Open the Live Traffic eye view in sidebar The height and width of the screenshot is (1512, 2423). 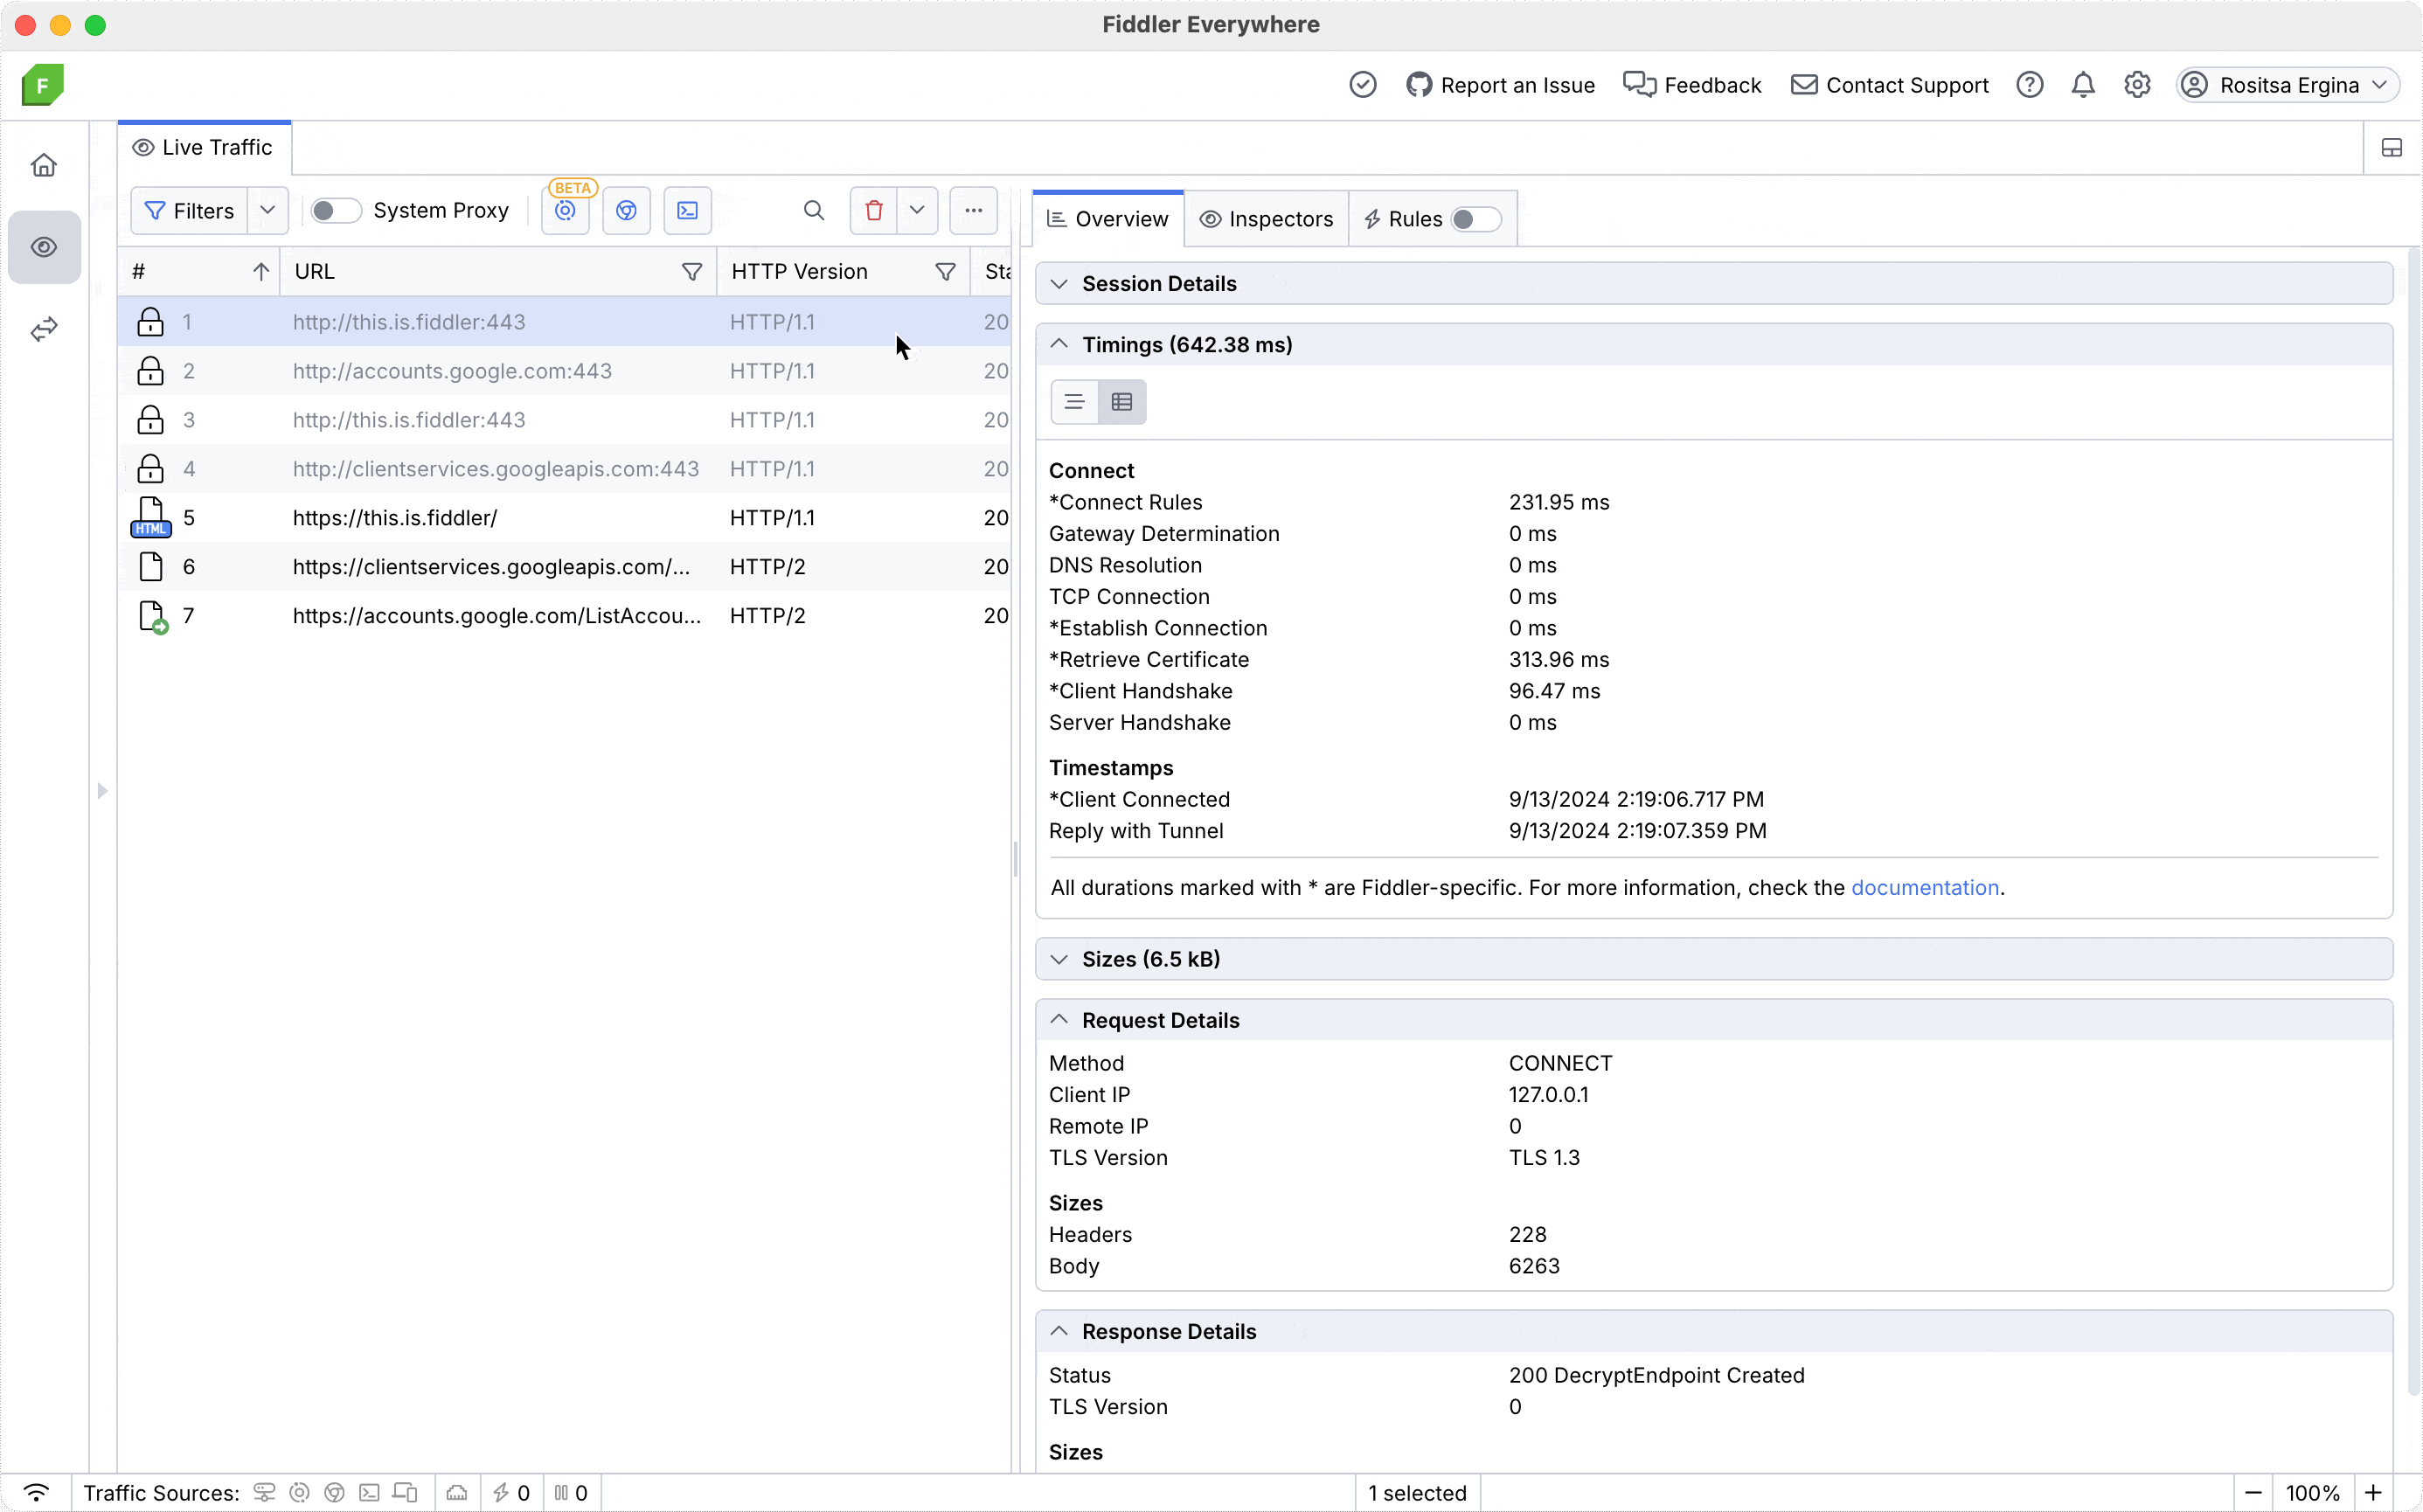pos(44,247)
